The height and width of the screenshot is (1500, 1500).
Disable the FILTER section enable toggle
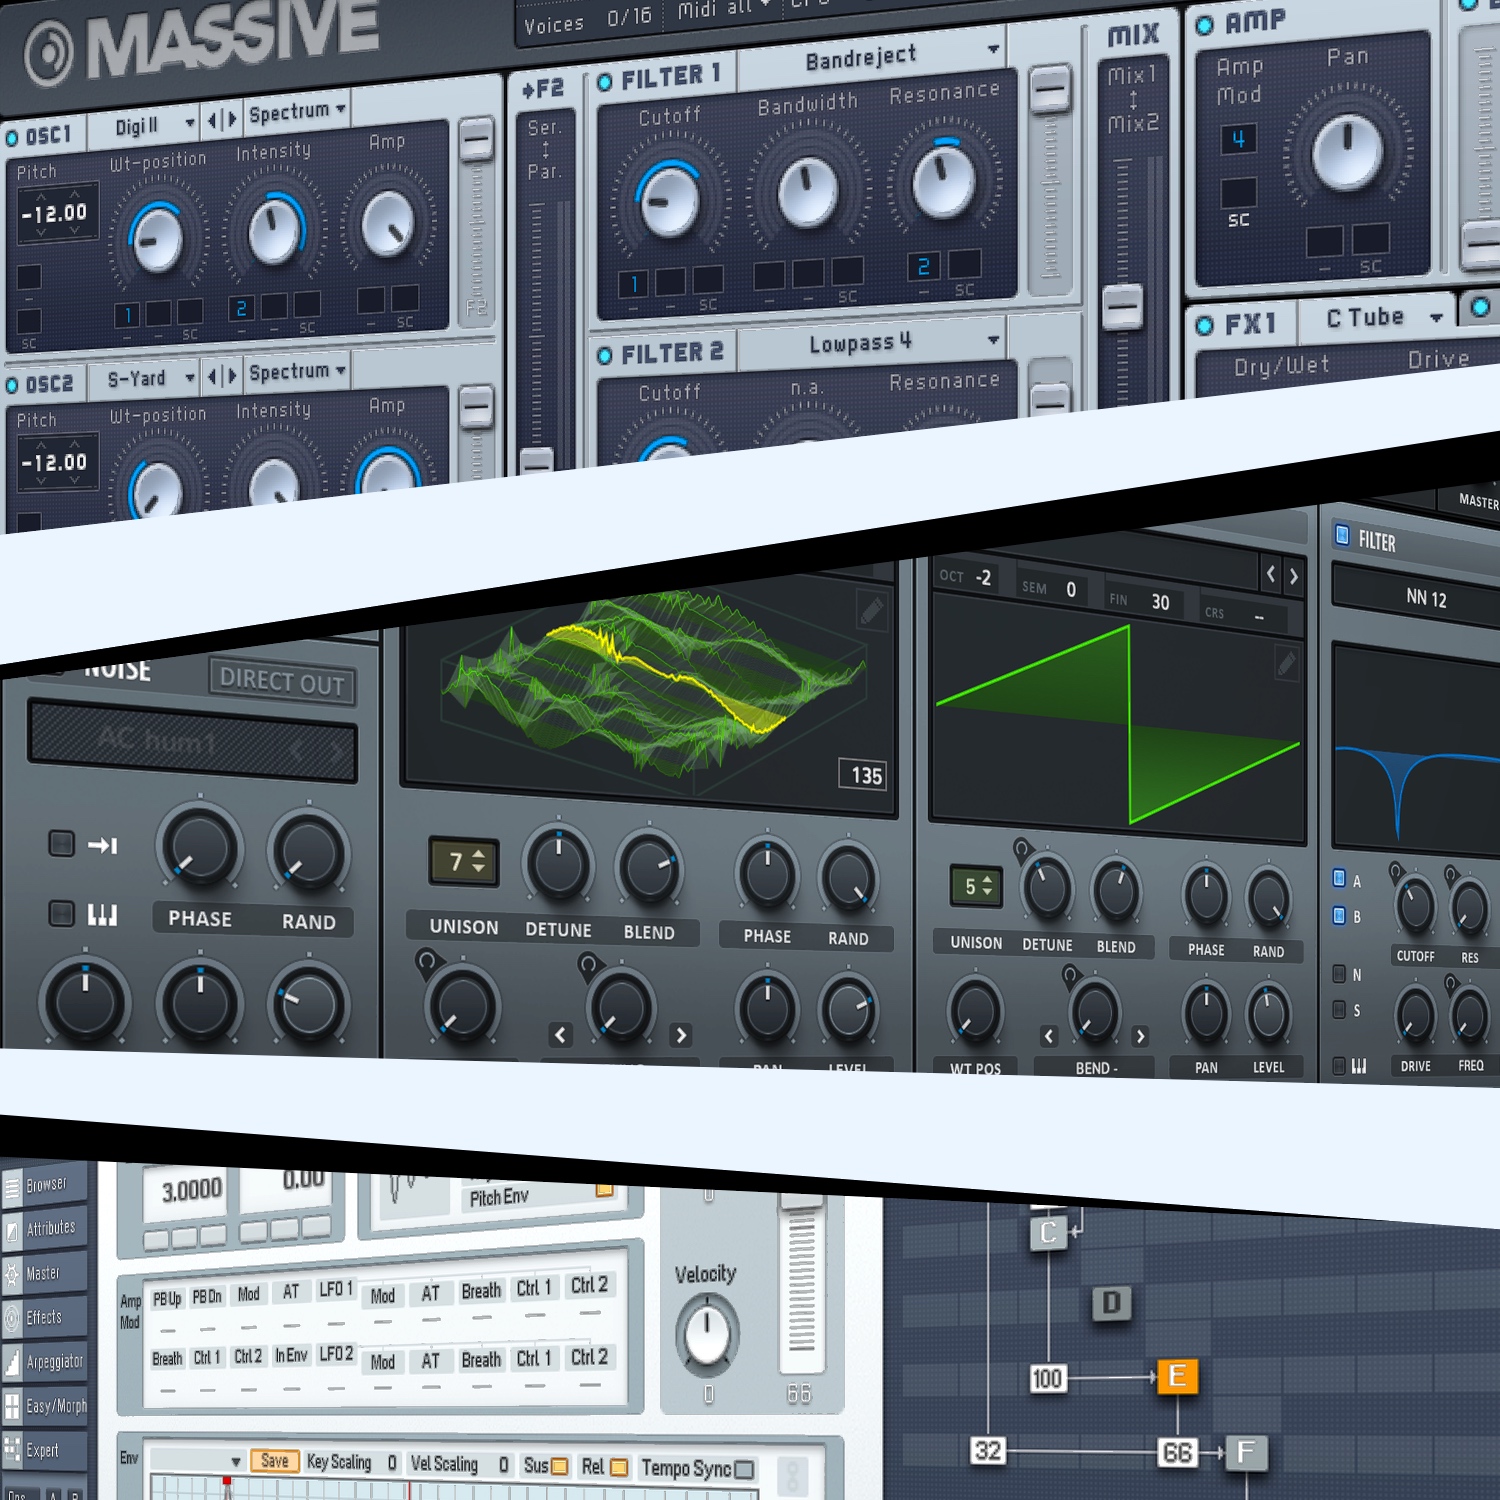1340,537
